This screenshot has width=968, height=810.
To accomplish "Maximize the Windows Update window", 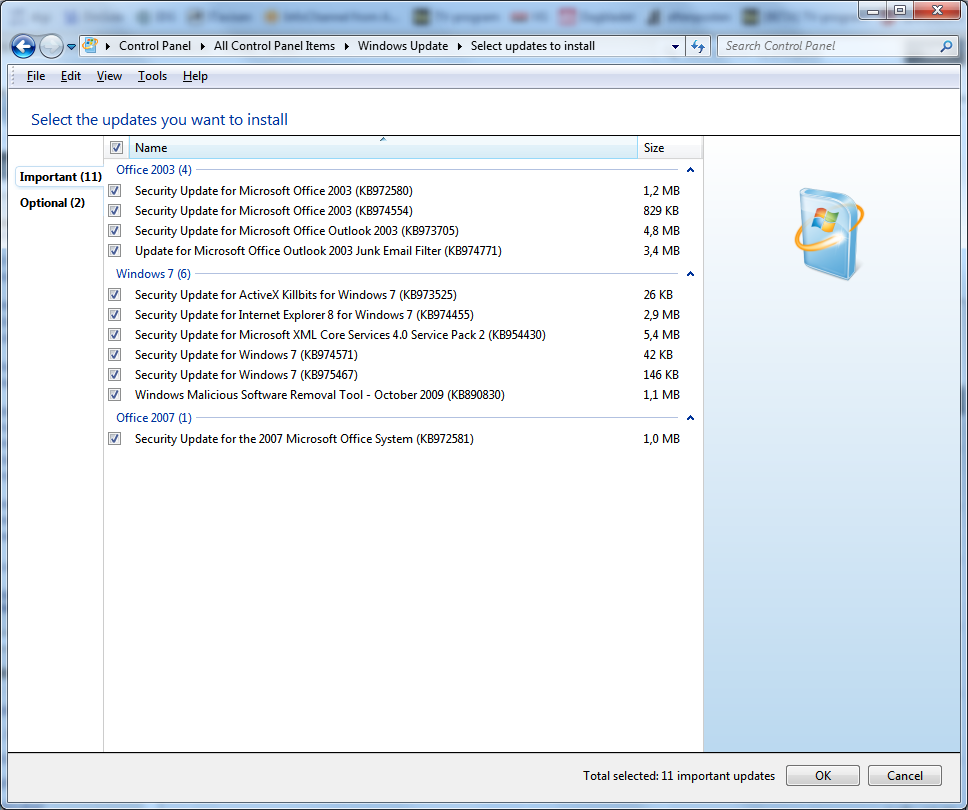I will tap(900, 10).
